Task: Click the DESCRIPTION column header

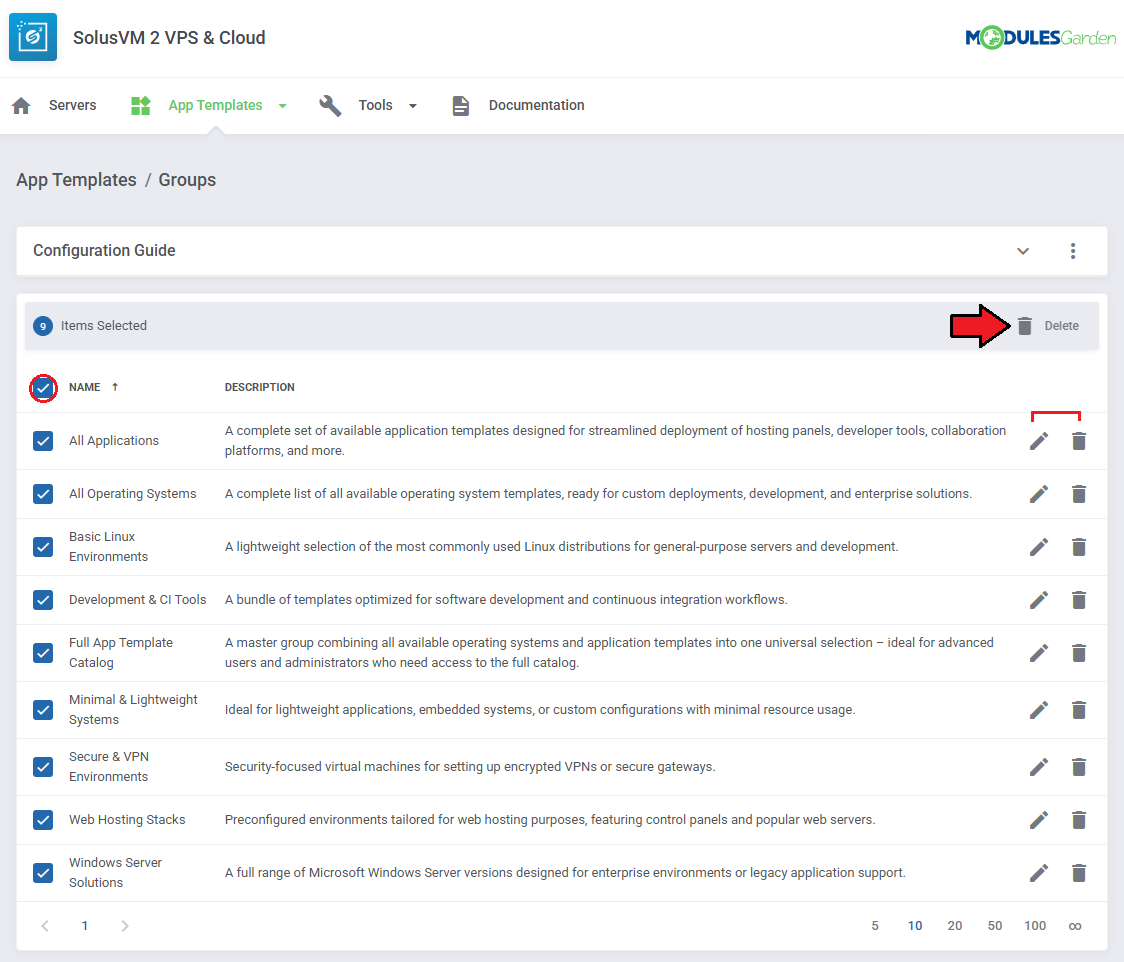Action: point(259,387)
